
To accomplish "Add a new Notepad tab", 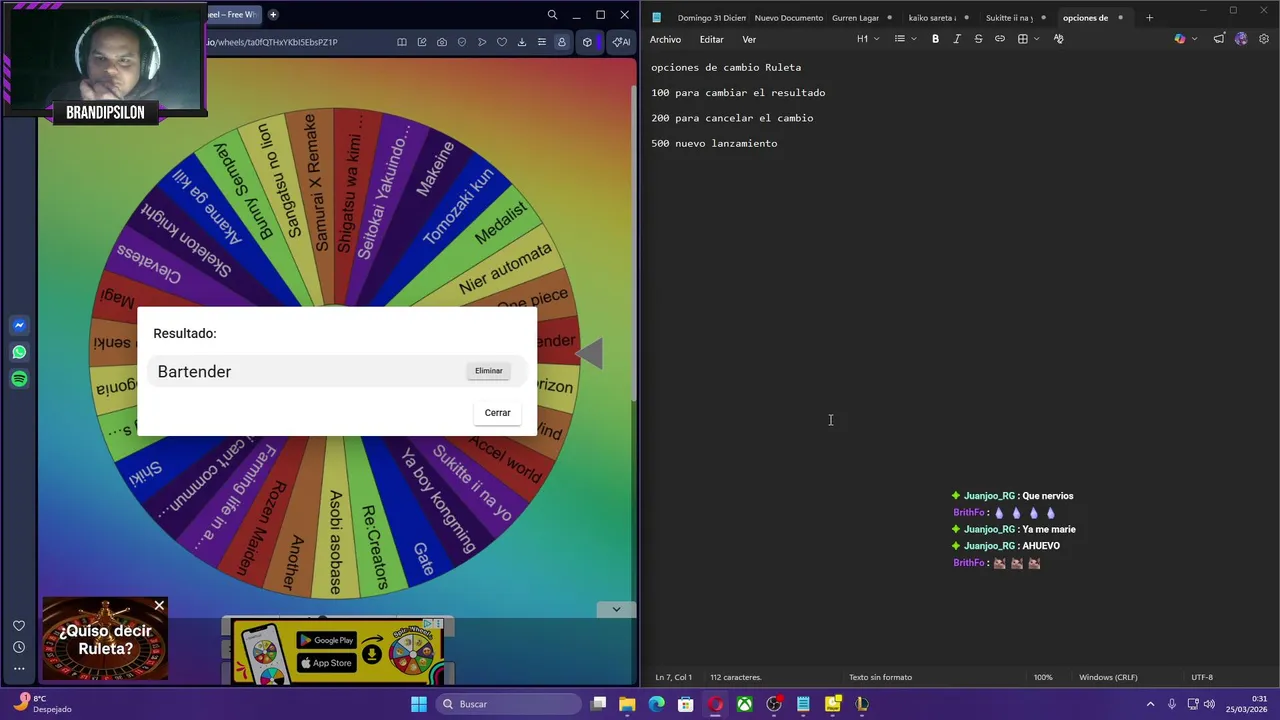I will (x=1149, y=17).
